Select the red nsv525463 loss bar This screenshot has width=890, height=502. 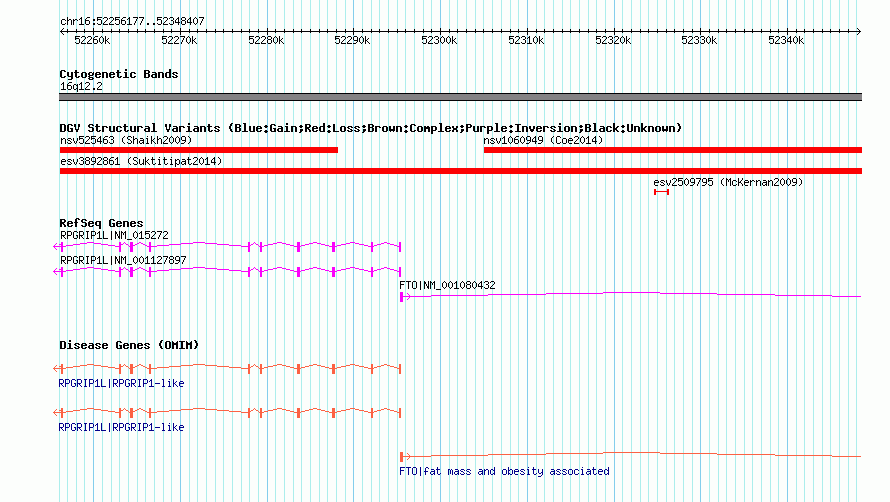click(x=199, y=150)
